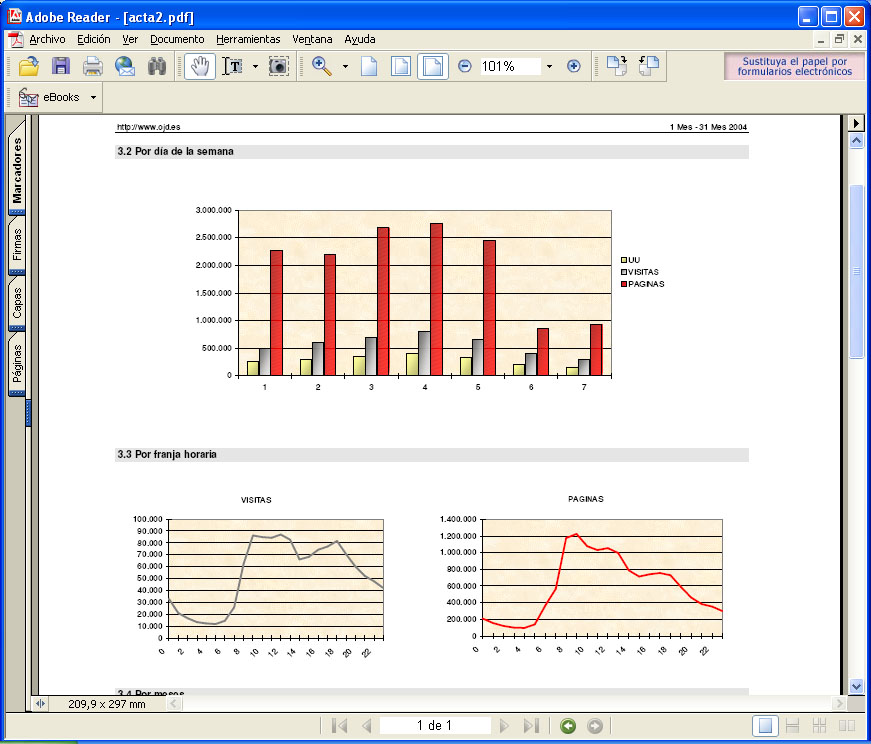Image resolution: width=871 pixels, height=744 pixels.
Task: Click the Zoom In magnifier tool
Action: tap(322, 66)
